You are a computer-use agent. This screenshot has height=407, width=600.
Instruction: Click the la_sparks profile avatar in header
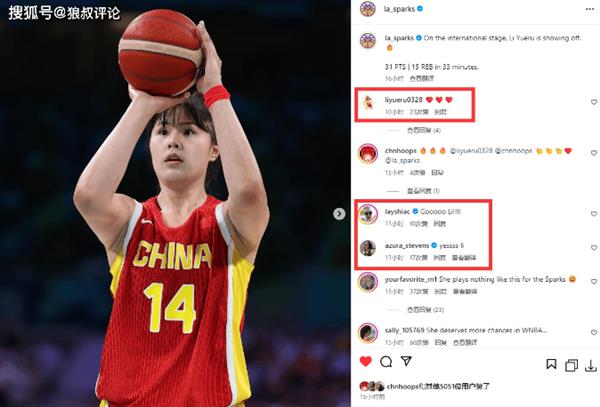368,8
